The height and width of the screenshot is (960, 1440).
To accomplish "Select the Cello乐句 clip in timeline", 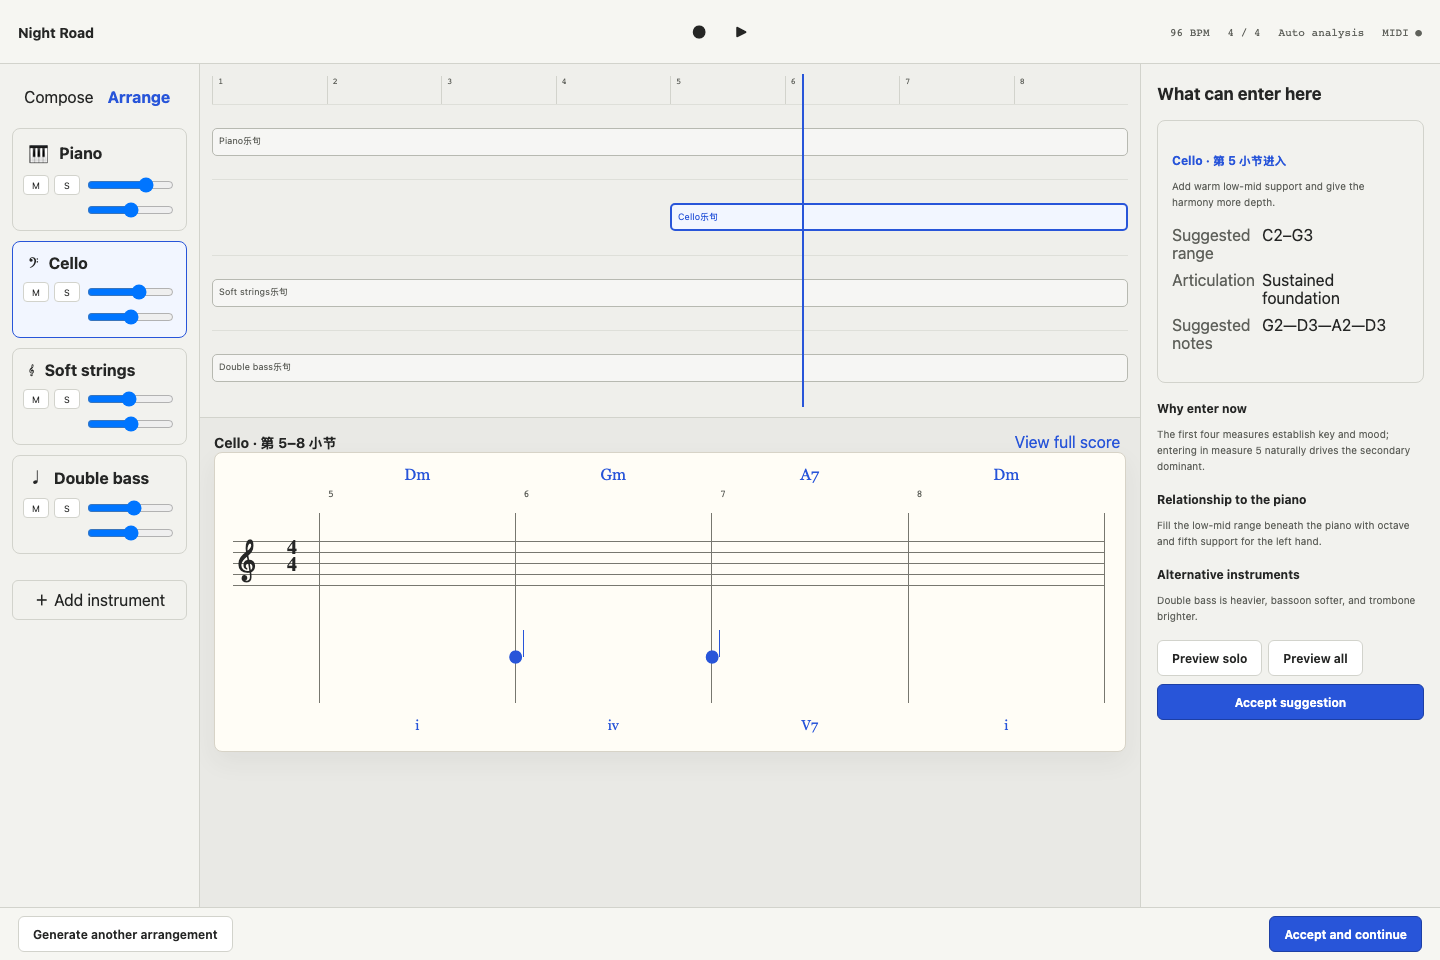I will coord(899,217).
